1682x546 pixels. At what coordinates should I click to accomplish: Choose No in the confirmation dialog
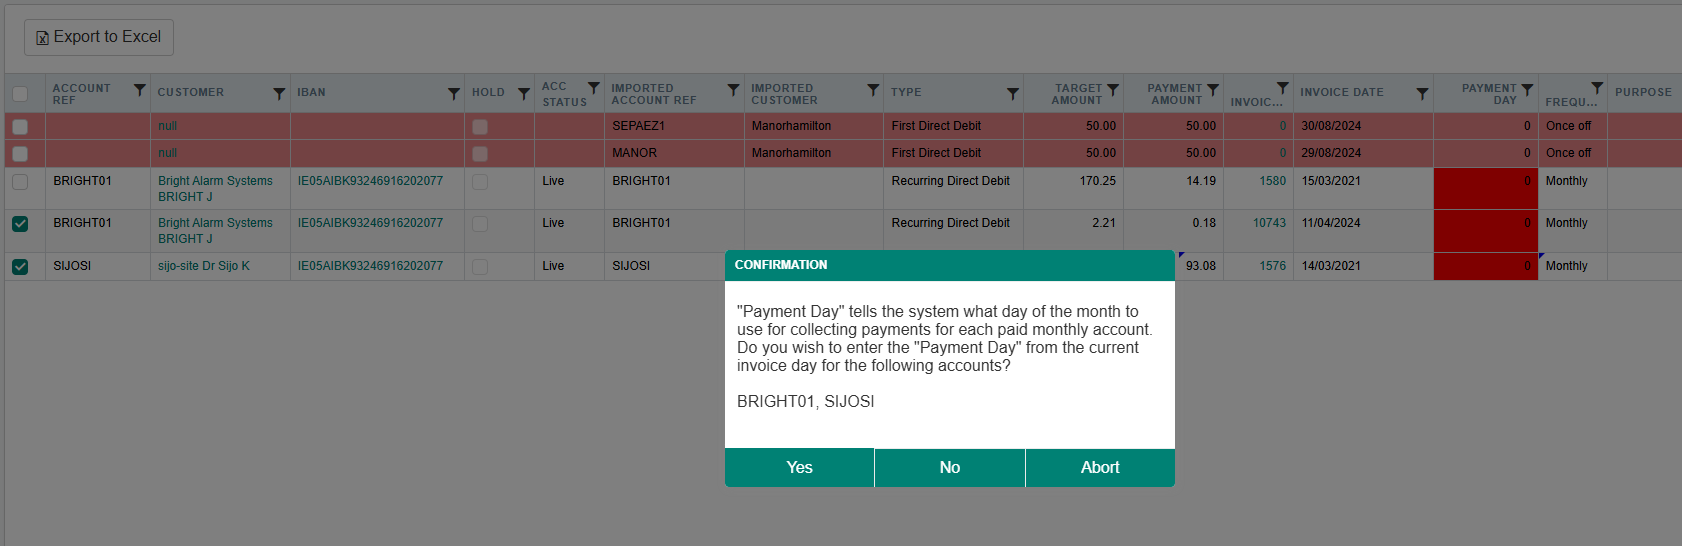[x=950, y=468]
